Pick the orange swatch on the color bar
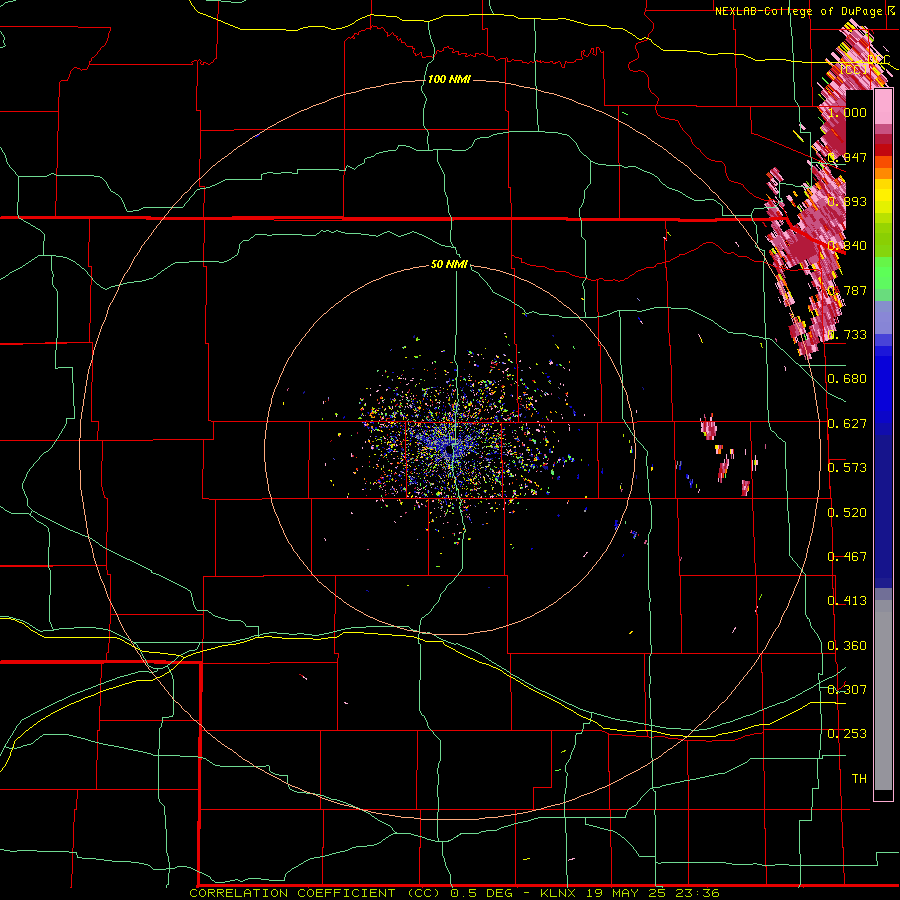This screenshot has width=900, height=900. (x=883, y=173)
